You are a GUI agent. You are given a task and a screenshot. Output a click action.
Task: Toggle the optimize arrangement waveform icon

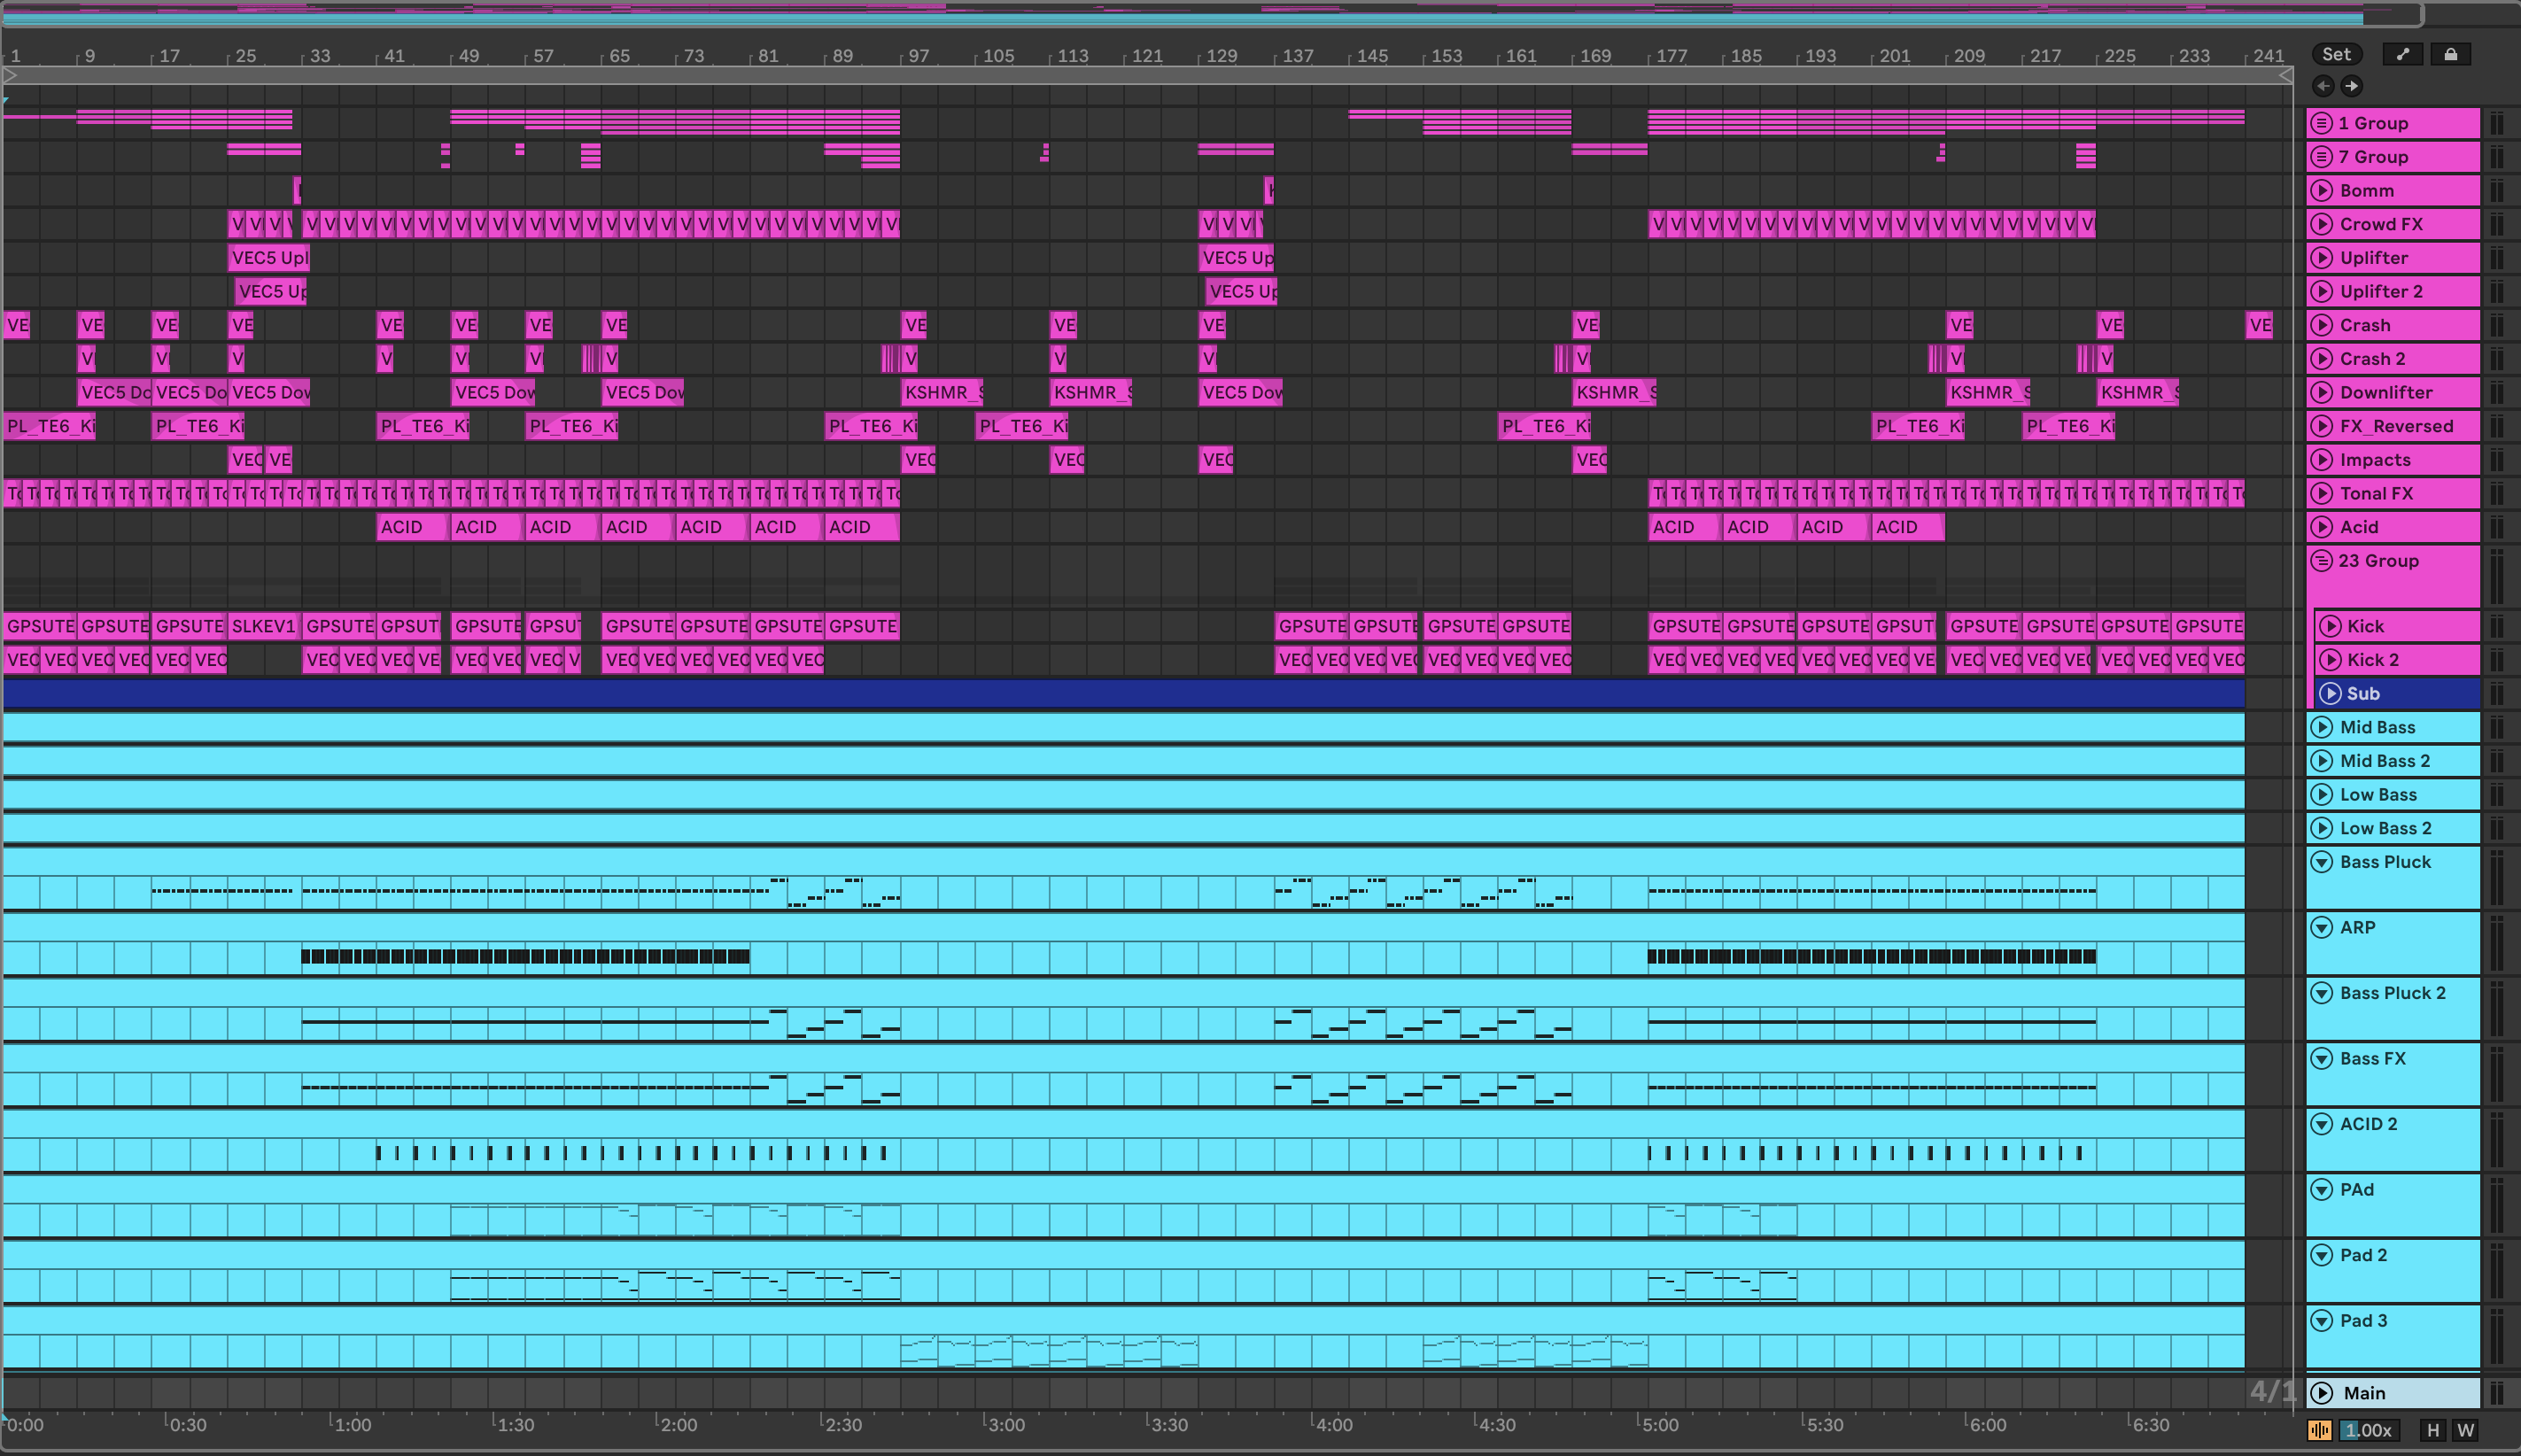tap(2319, 1430)
